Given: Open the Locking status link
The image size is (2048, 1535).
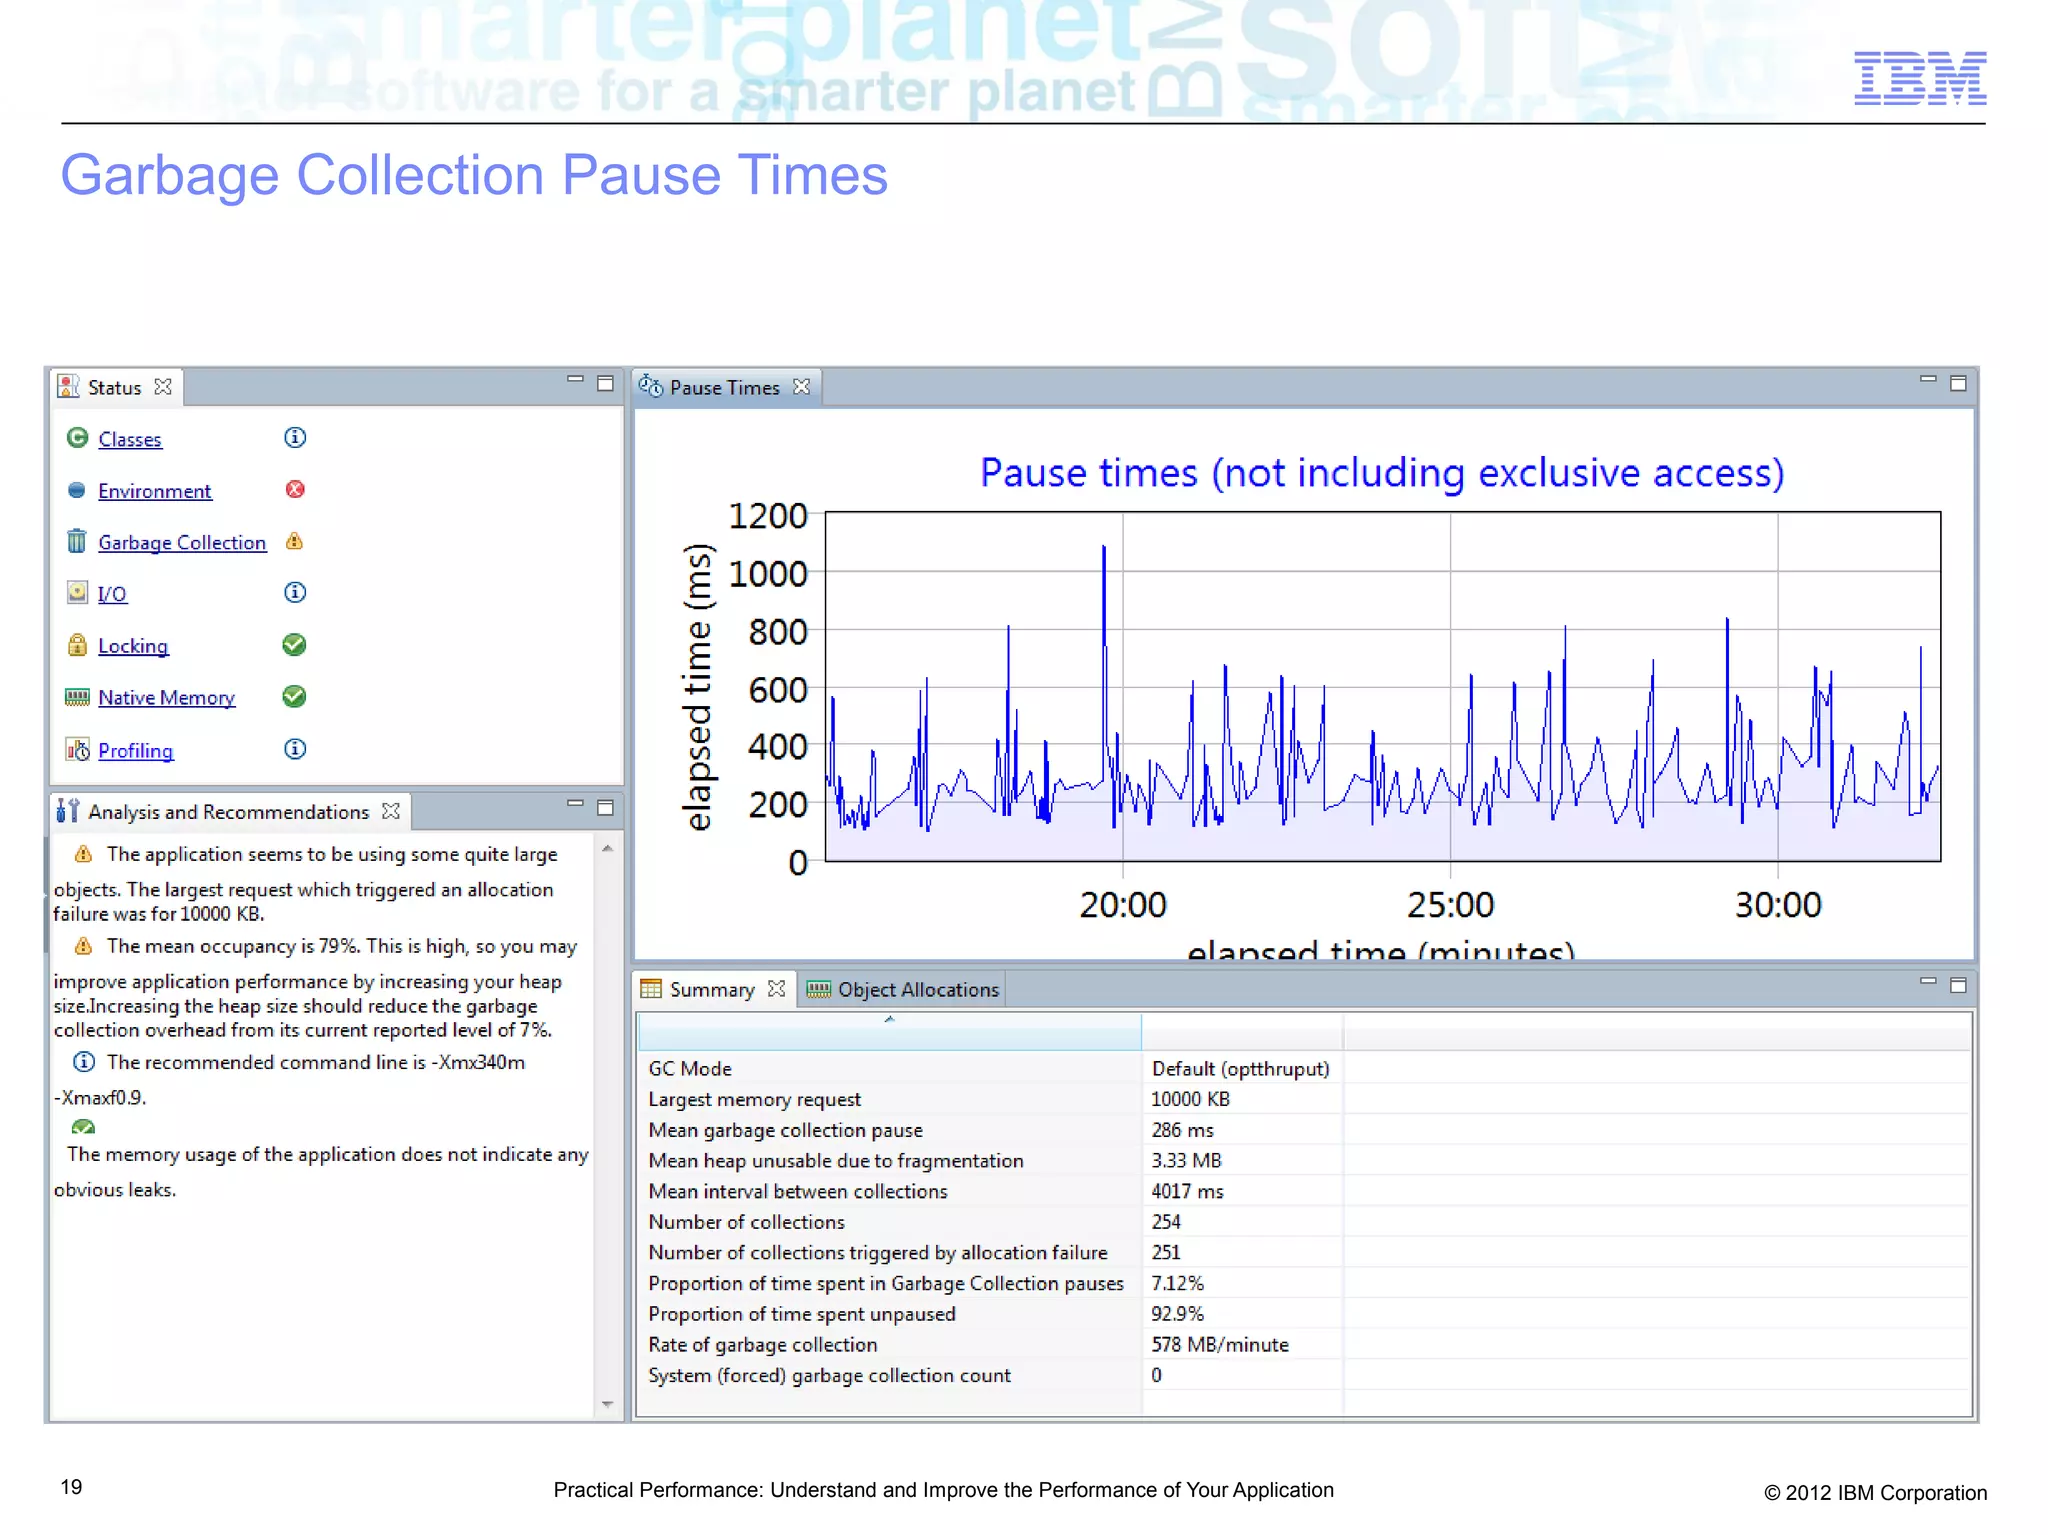Looking at the screenshot, I should (x=133, y=646).
